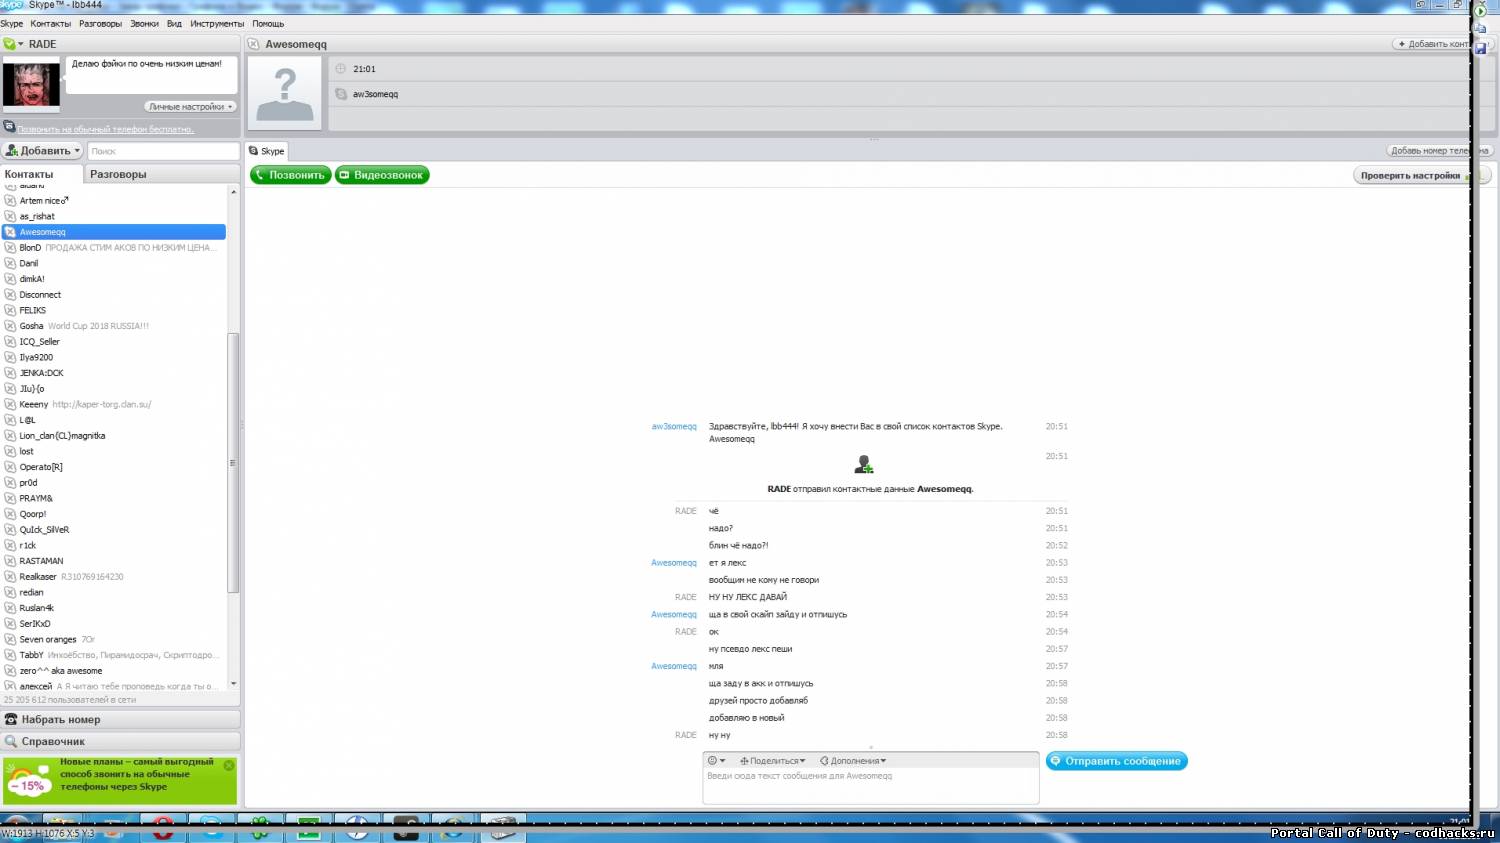1500x843 pixels.
Task: Click Отправить сообщение button
Action: pos(1117,761)
